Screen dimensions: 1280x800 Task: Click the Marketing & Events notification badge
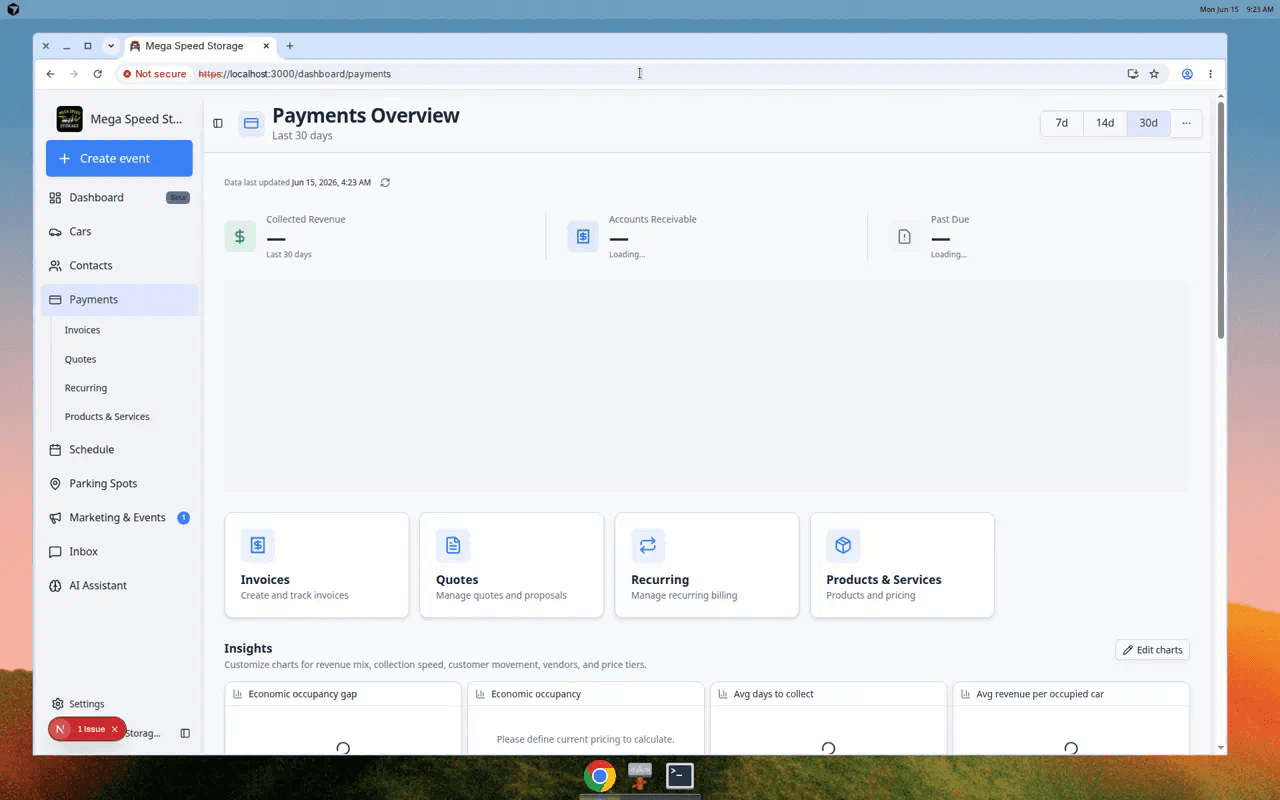(x=183, y=518)
